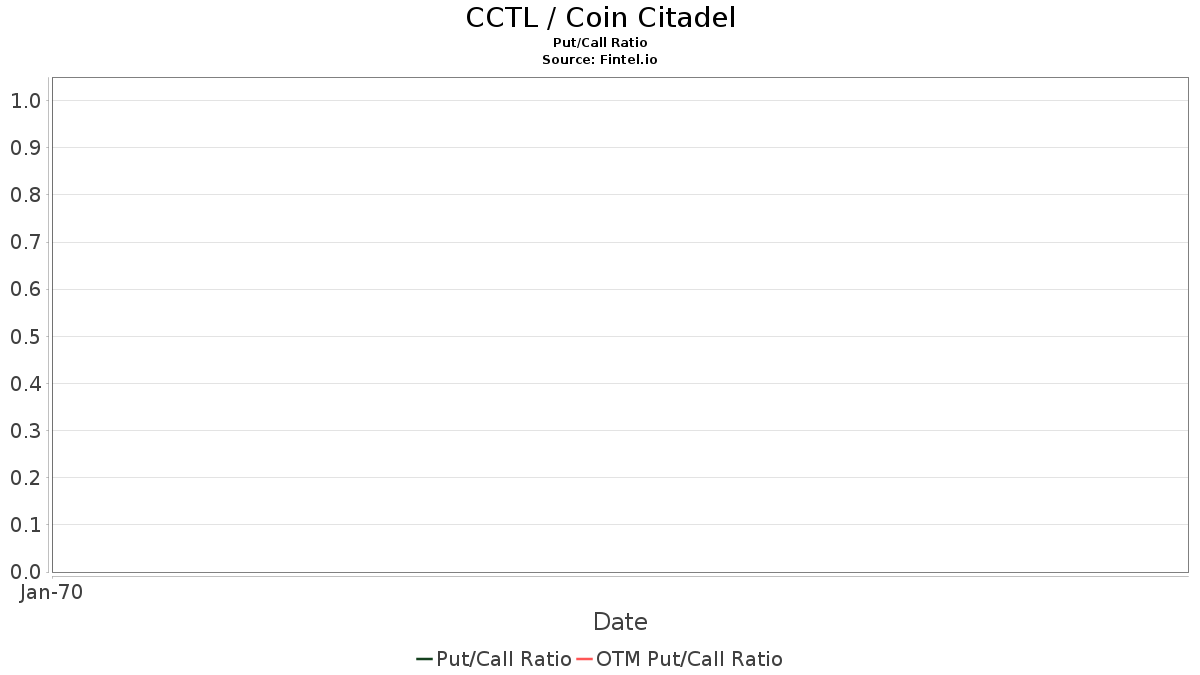Click the Put/Call Ratio subtitle text

pos(600,43)
